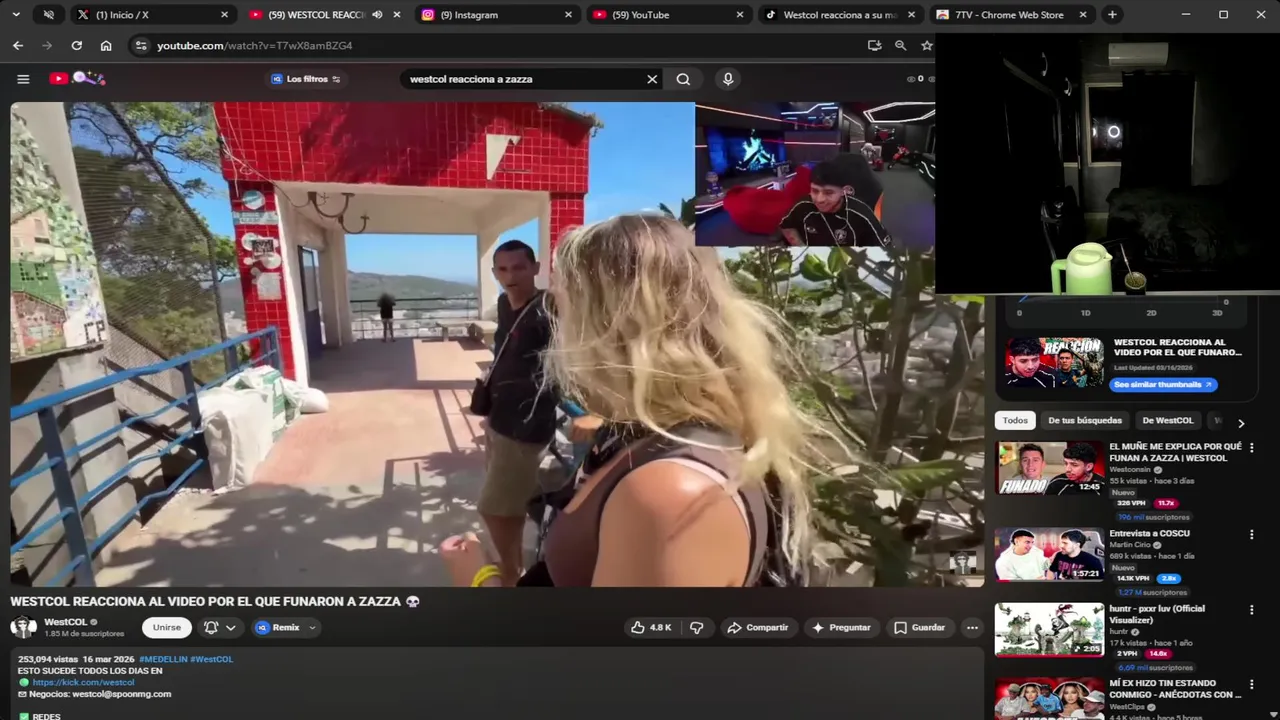The image size is (1280, 720).
Task: Open Entrevista a COSCU video thumbnail
Action: tap(1049, 555)
